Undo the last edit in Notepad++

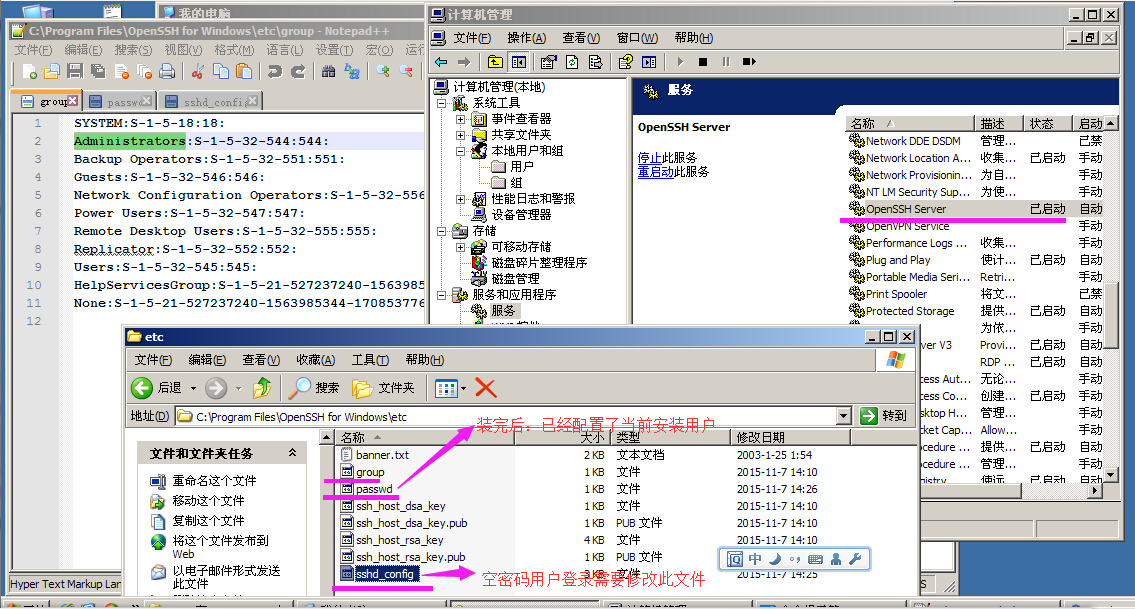[x=274, y=71]
